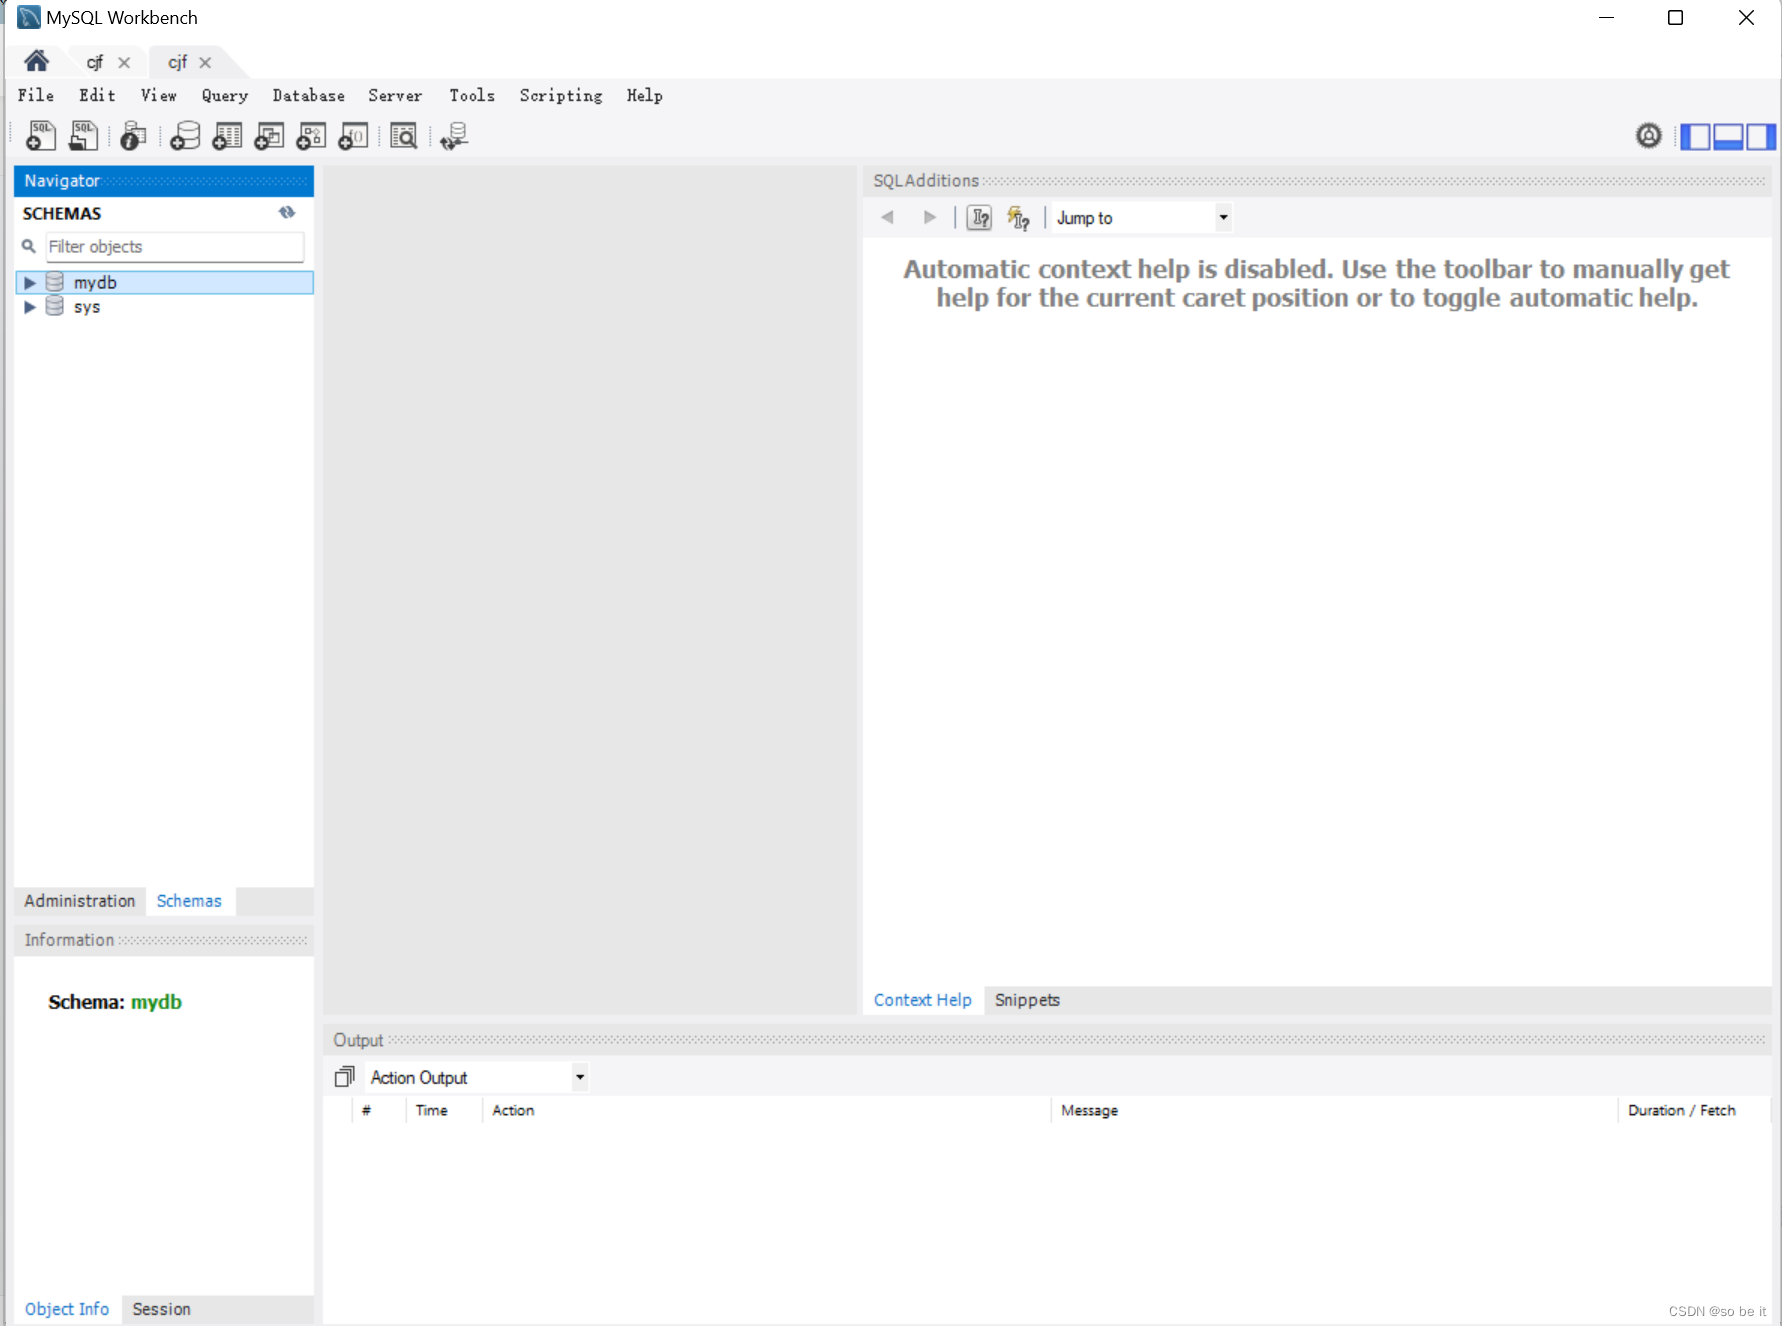Go forward in context help
Screen dimensions: 1782x1326
coord(930,217)
